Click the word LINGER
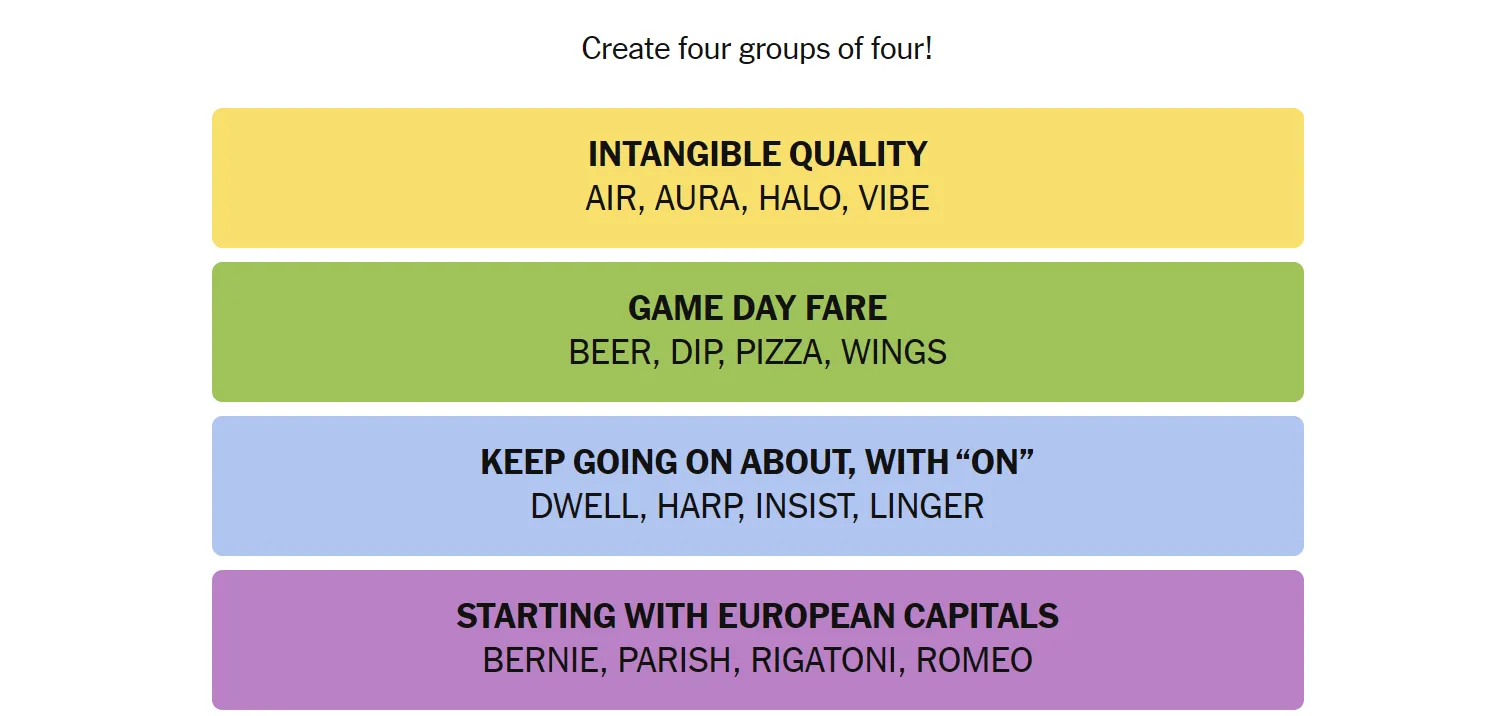 tap(926, 506)
